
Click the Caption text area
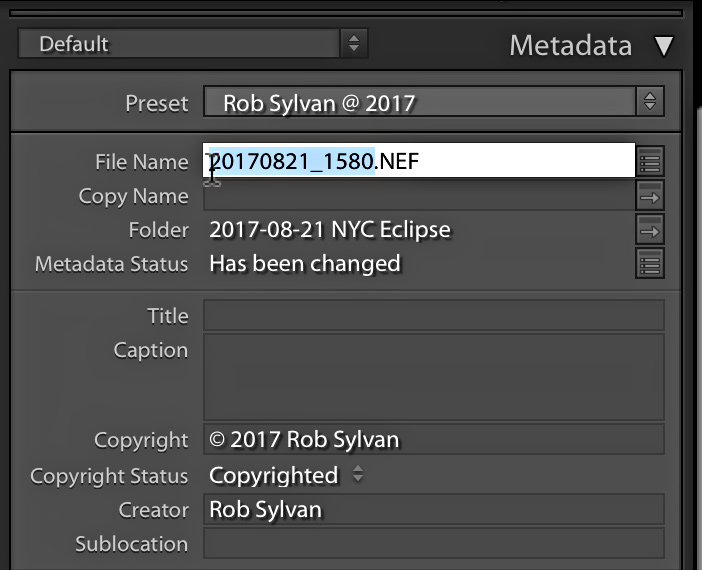434,377
